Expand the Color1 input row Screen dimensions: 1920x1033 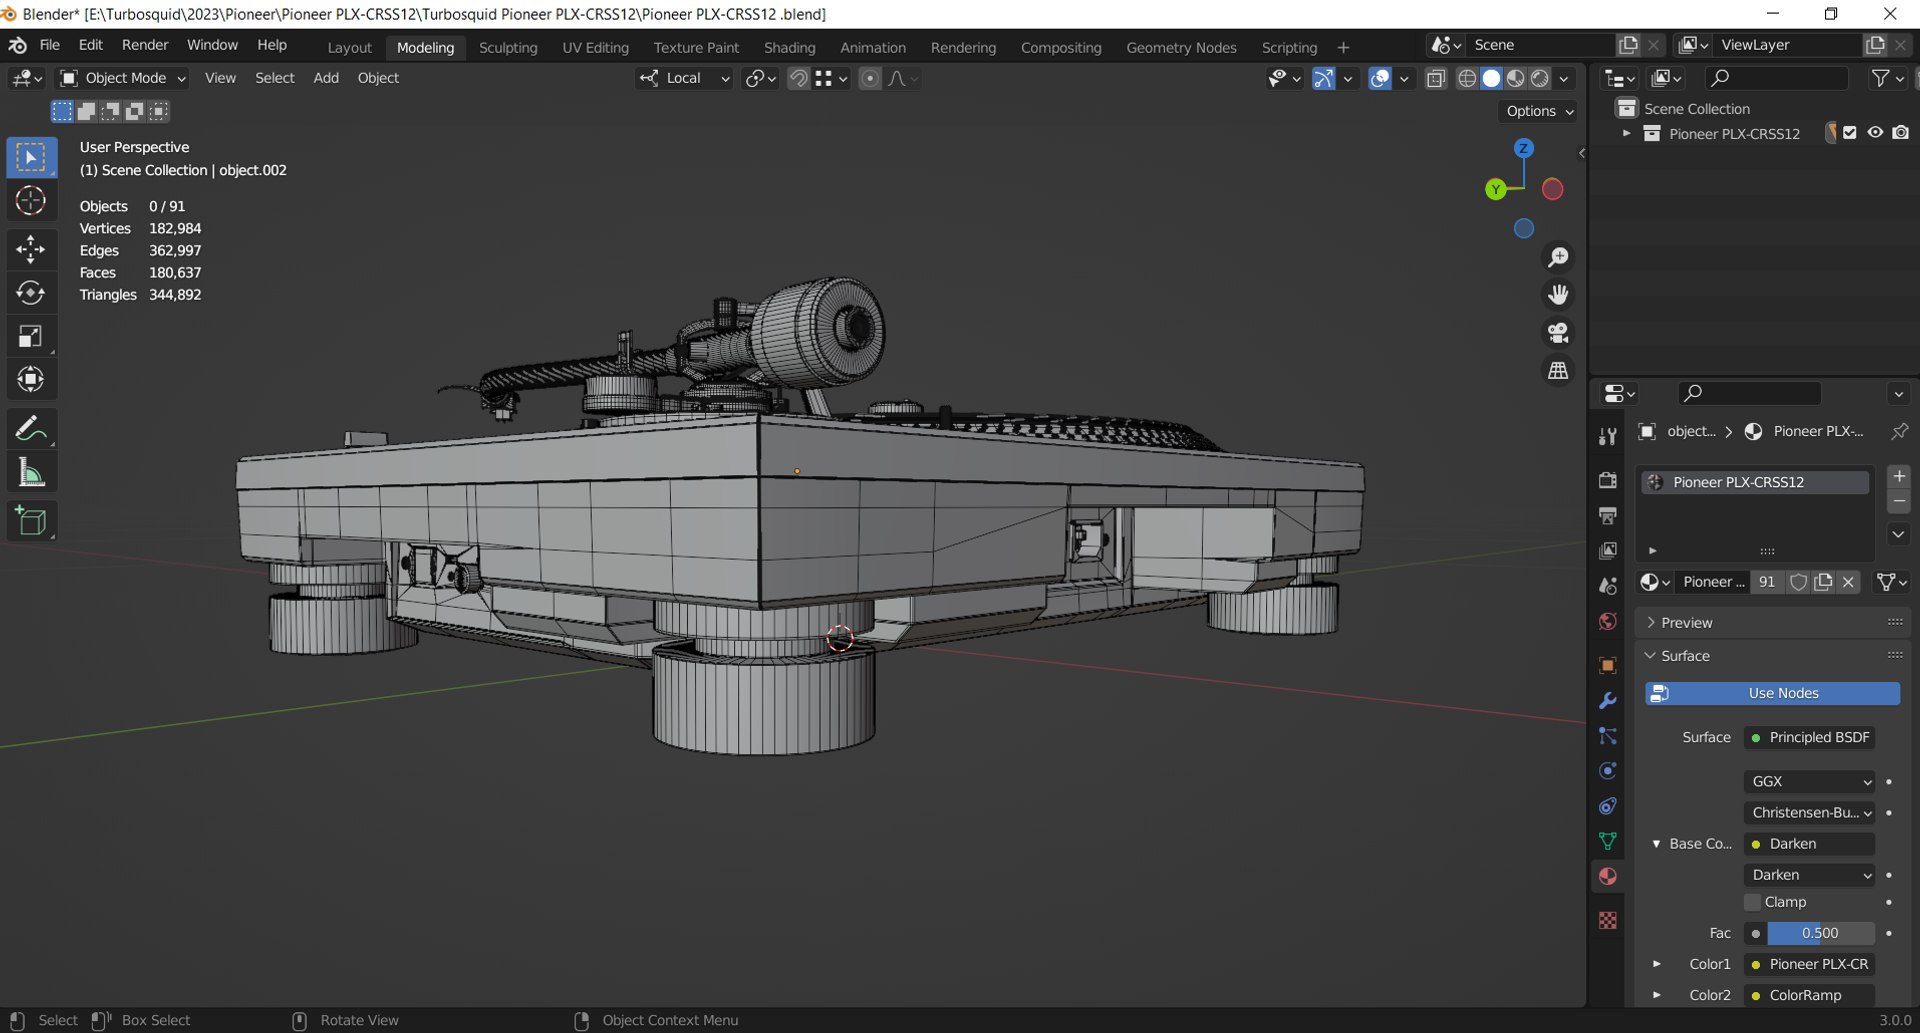click(1657, 964)
